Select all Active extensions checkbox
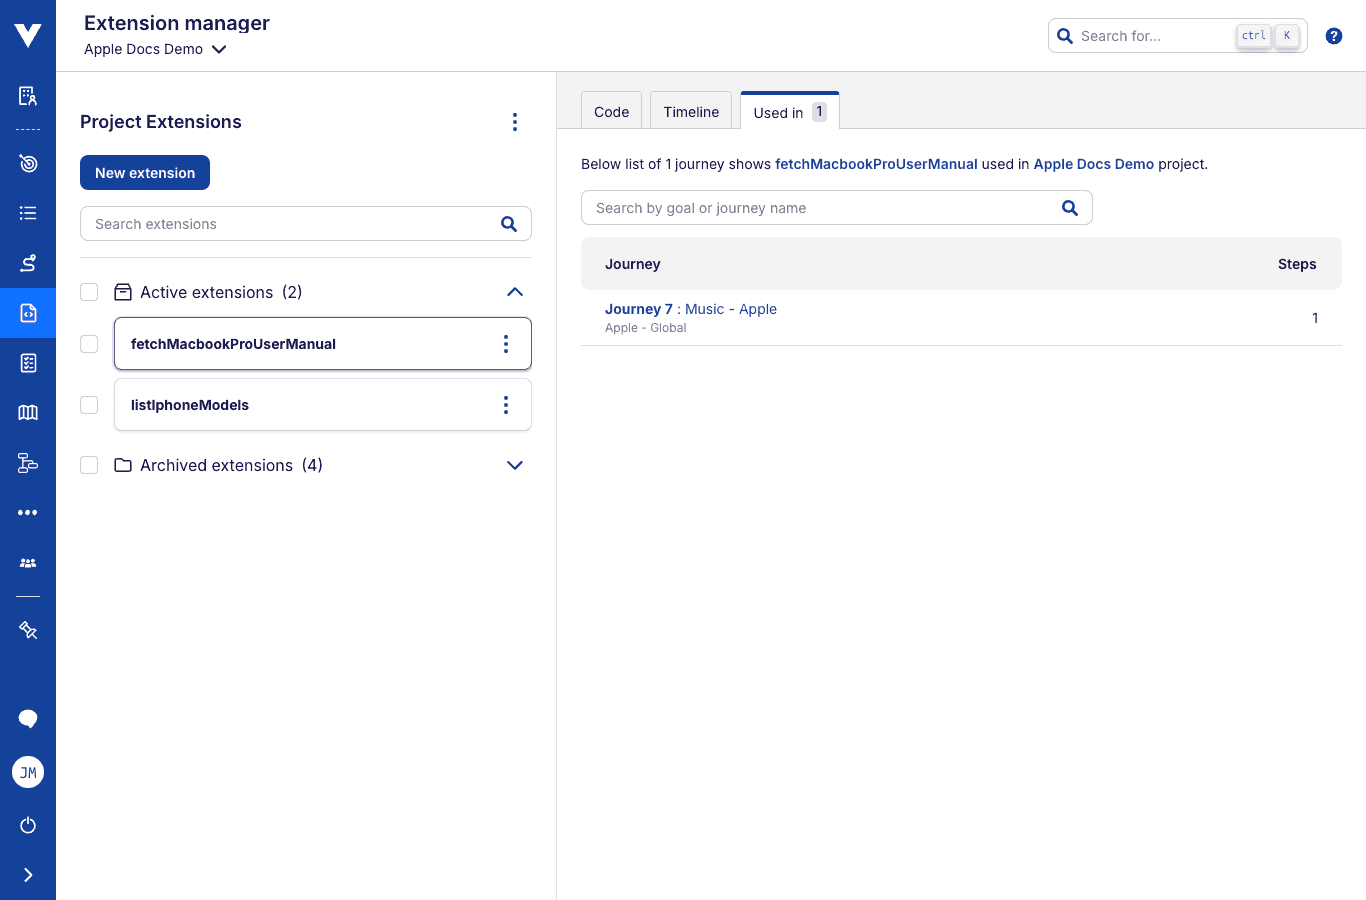Image resolution: width=1366 pixels, height=900 pixels. pyautogui.click(x=89, y=292)
